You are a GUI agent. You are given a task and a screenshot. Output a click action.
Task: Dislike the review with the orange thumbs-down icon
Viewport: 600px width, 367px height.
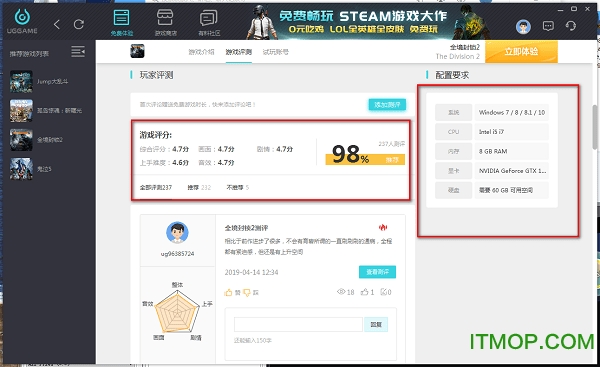point(247,293)
